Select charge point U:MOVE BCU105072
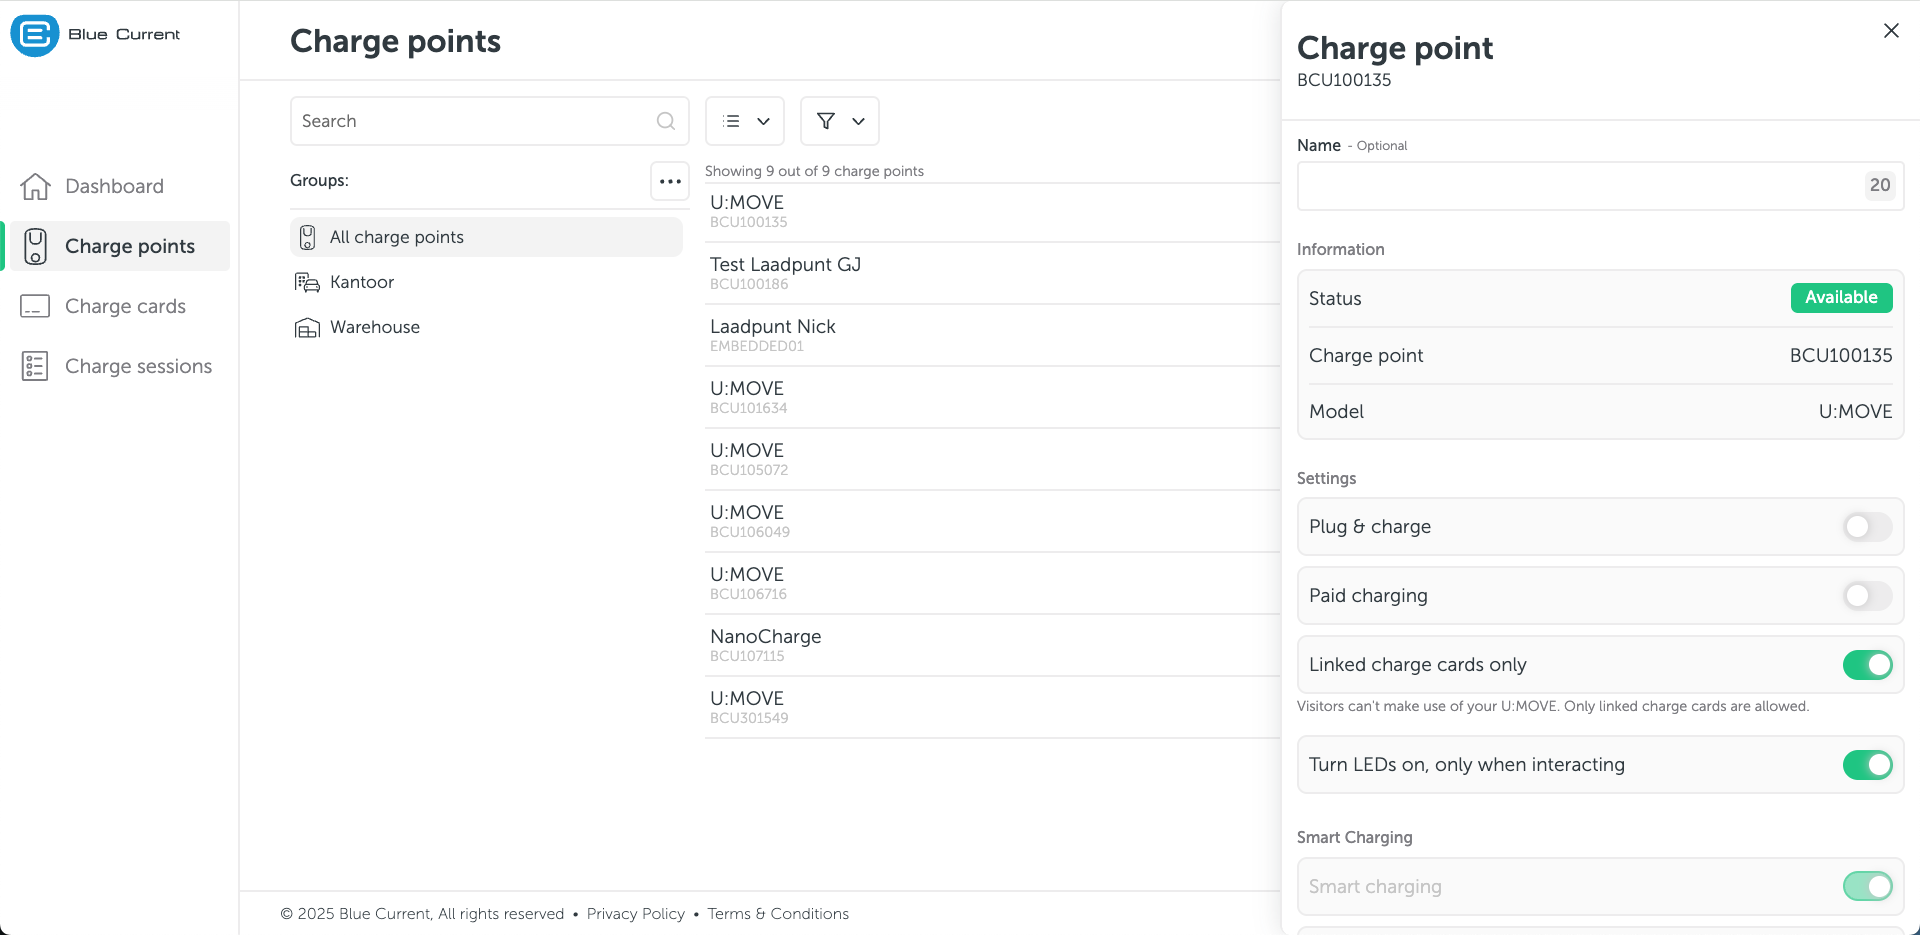1920x935 pixels. [992, 460]
